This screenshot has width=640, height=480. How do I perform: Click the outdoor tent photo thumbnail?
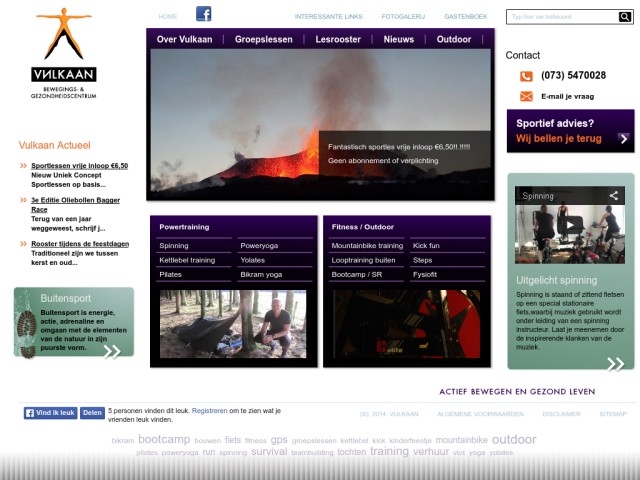[x=233, y=324]
